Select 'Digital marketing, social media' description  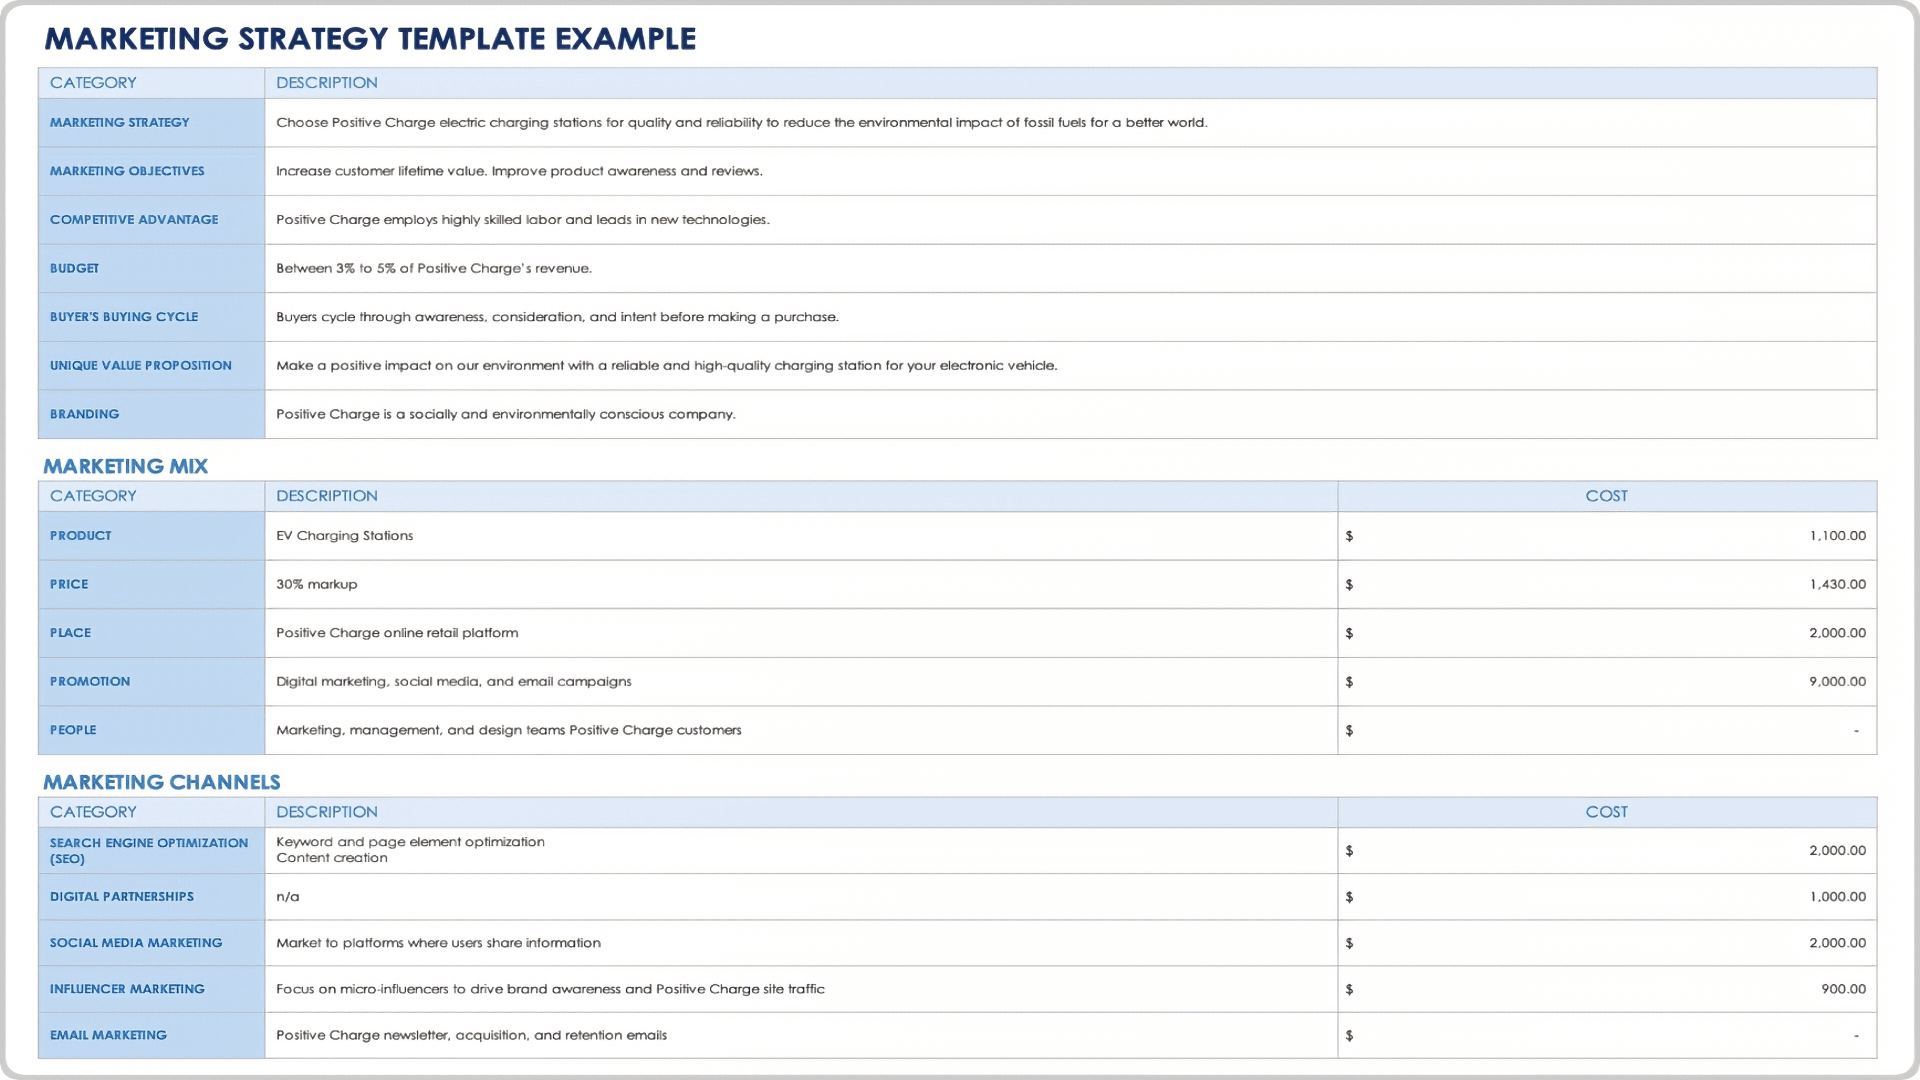[801, 682]
